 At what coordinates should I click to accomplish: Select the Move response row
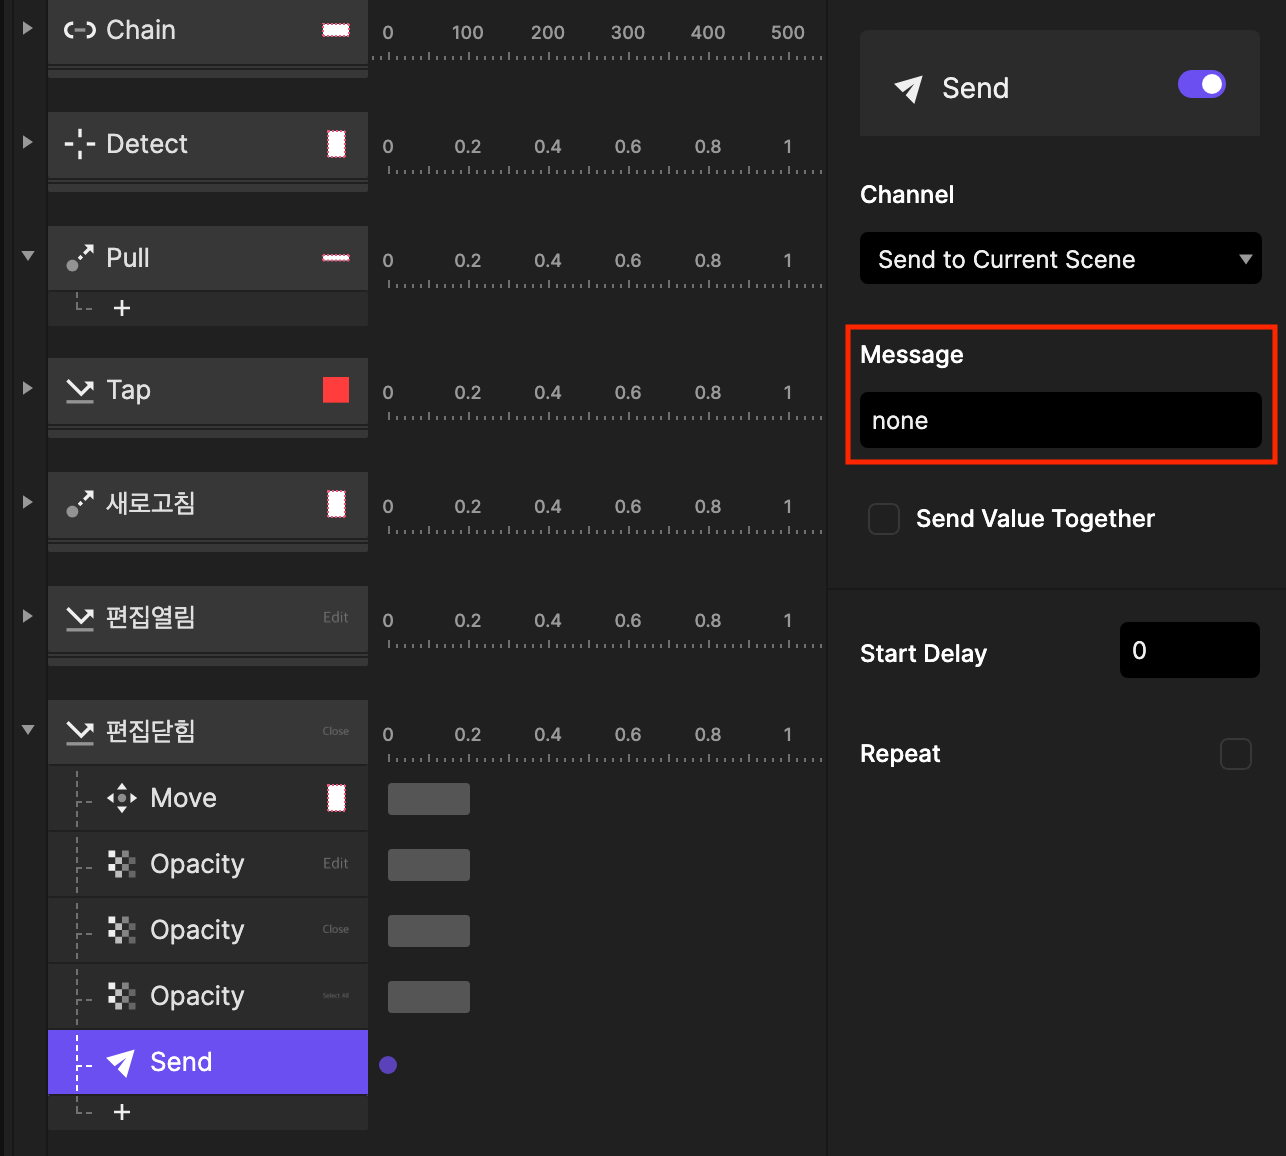coord(208,798)
